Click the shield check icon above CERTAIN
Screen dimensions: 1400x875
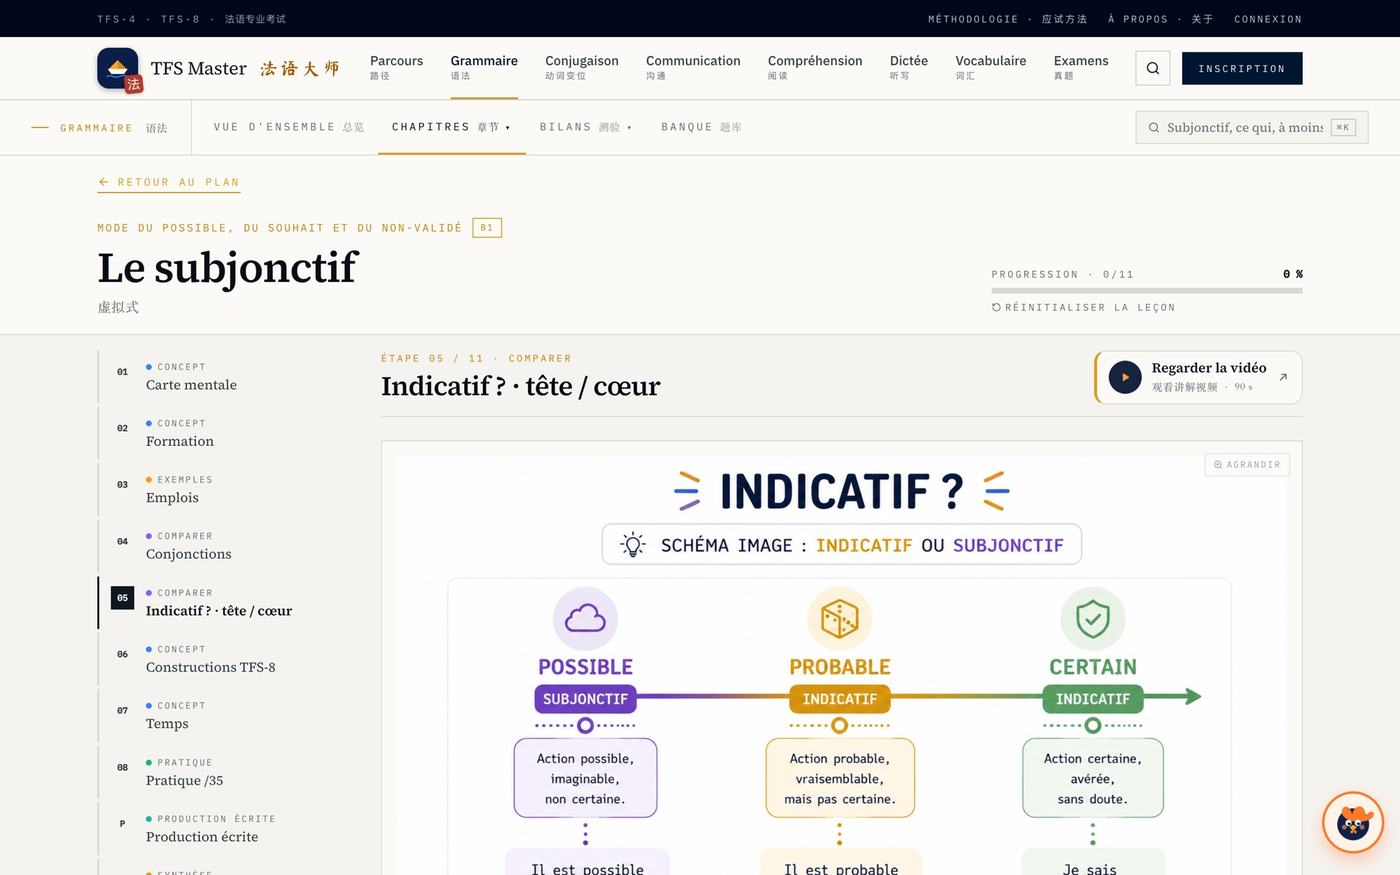click(1092, 619)
